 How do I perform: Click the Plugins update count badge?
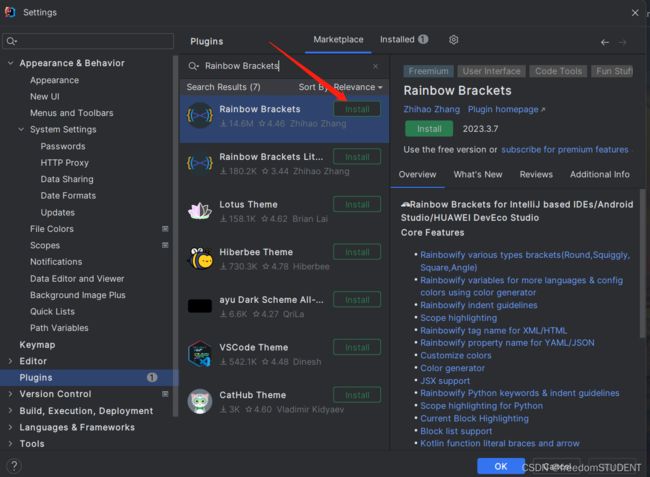click(x=152, y=378)
